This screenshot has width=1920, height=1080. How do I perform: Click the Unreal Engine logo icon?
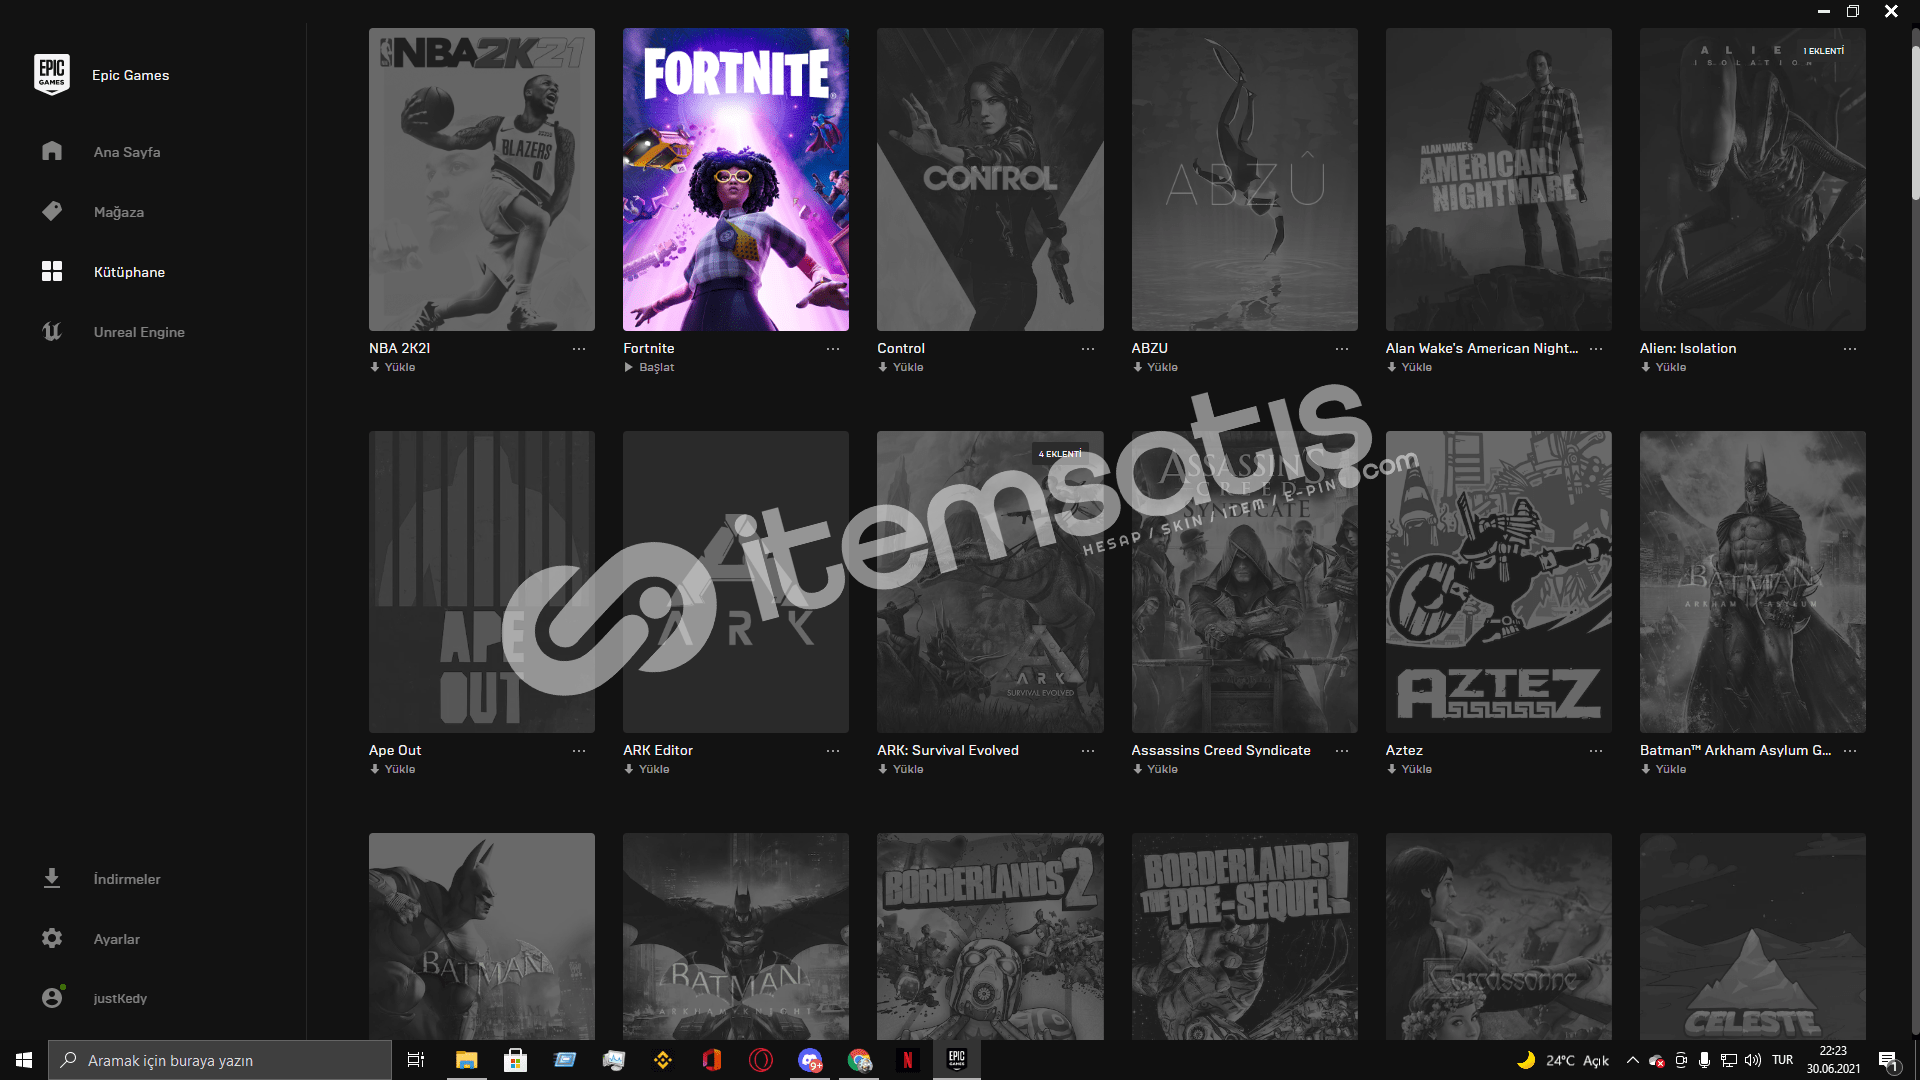coord(52,331)
